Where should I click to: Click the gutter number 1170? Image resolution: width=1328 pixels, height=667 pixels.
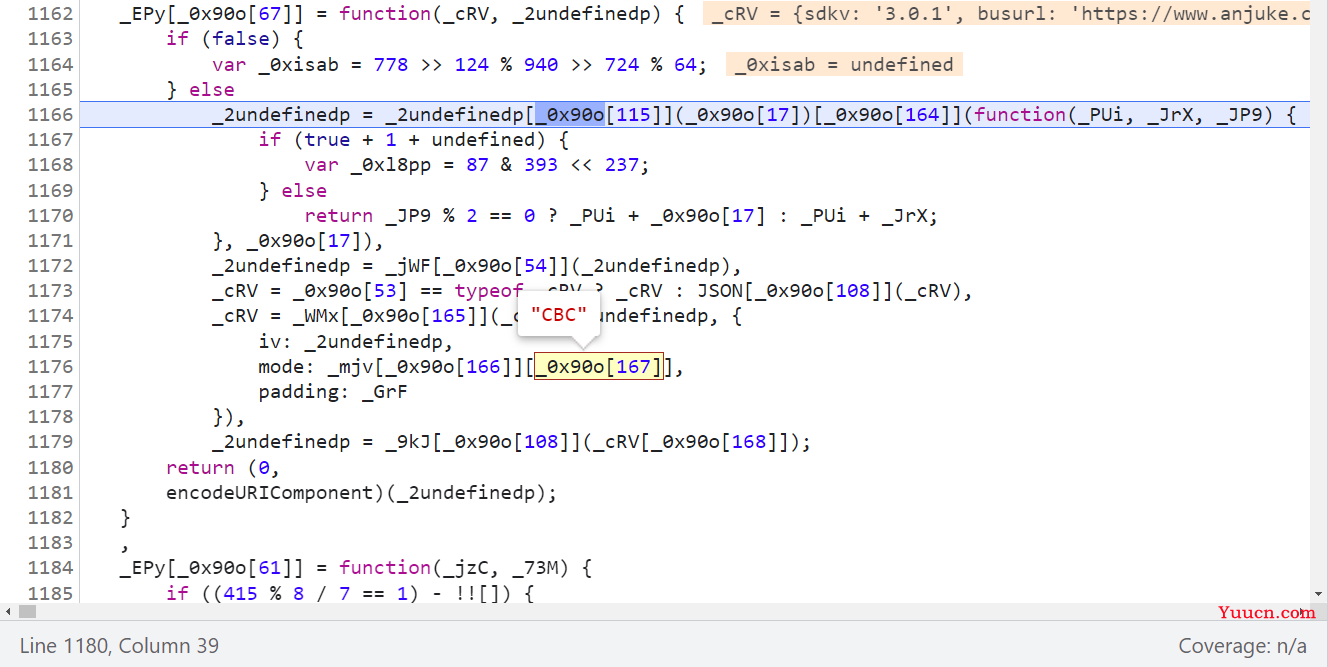click(50, 215)
